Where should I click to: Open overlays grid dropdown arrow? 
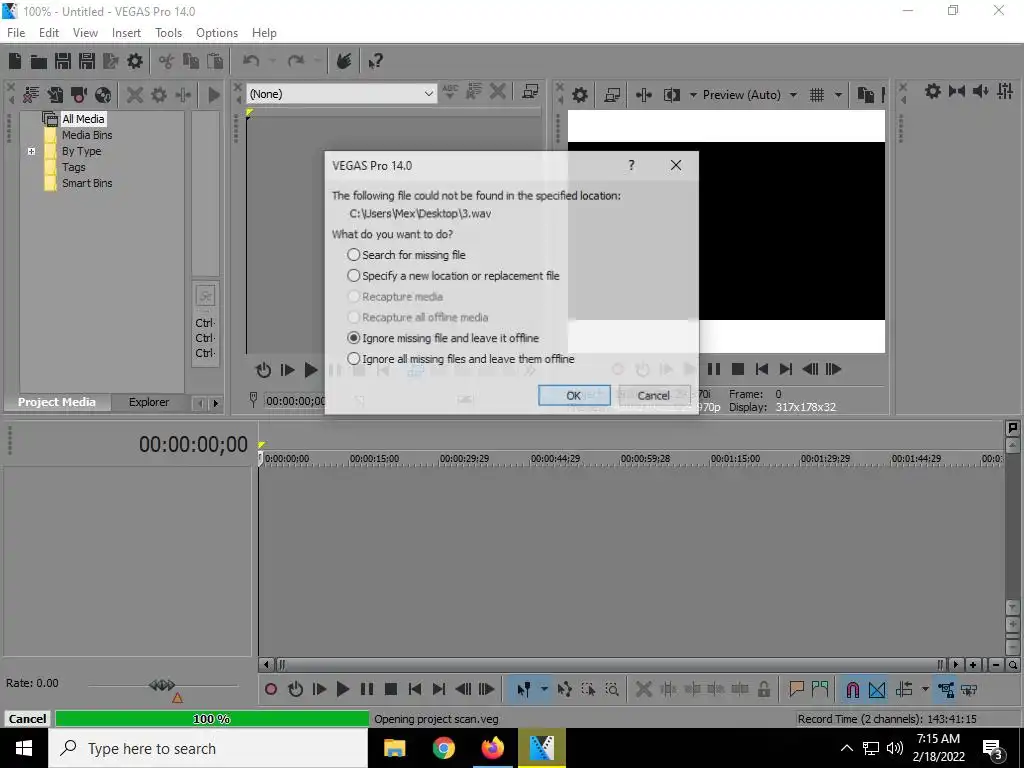[838, 95]
